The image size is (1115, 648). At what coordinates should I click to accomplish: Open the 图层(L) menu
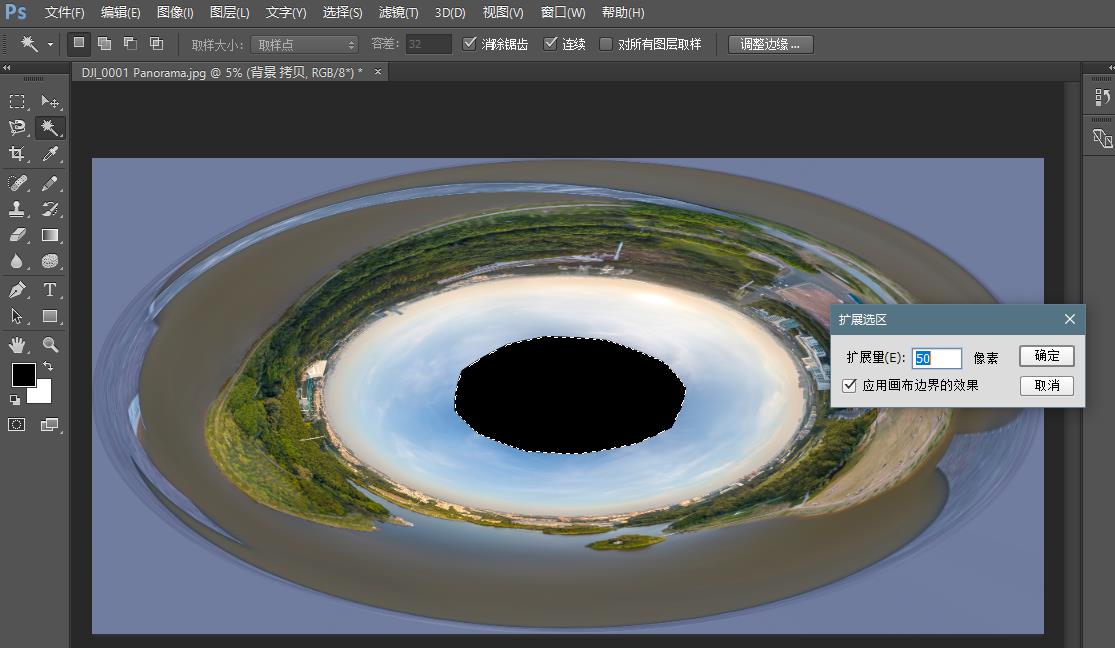click(x=230, y=13)
